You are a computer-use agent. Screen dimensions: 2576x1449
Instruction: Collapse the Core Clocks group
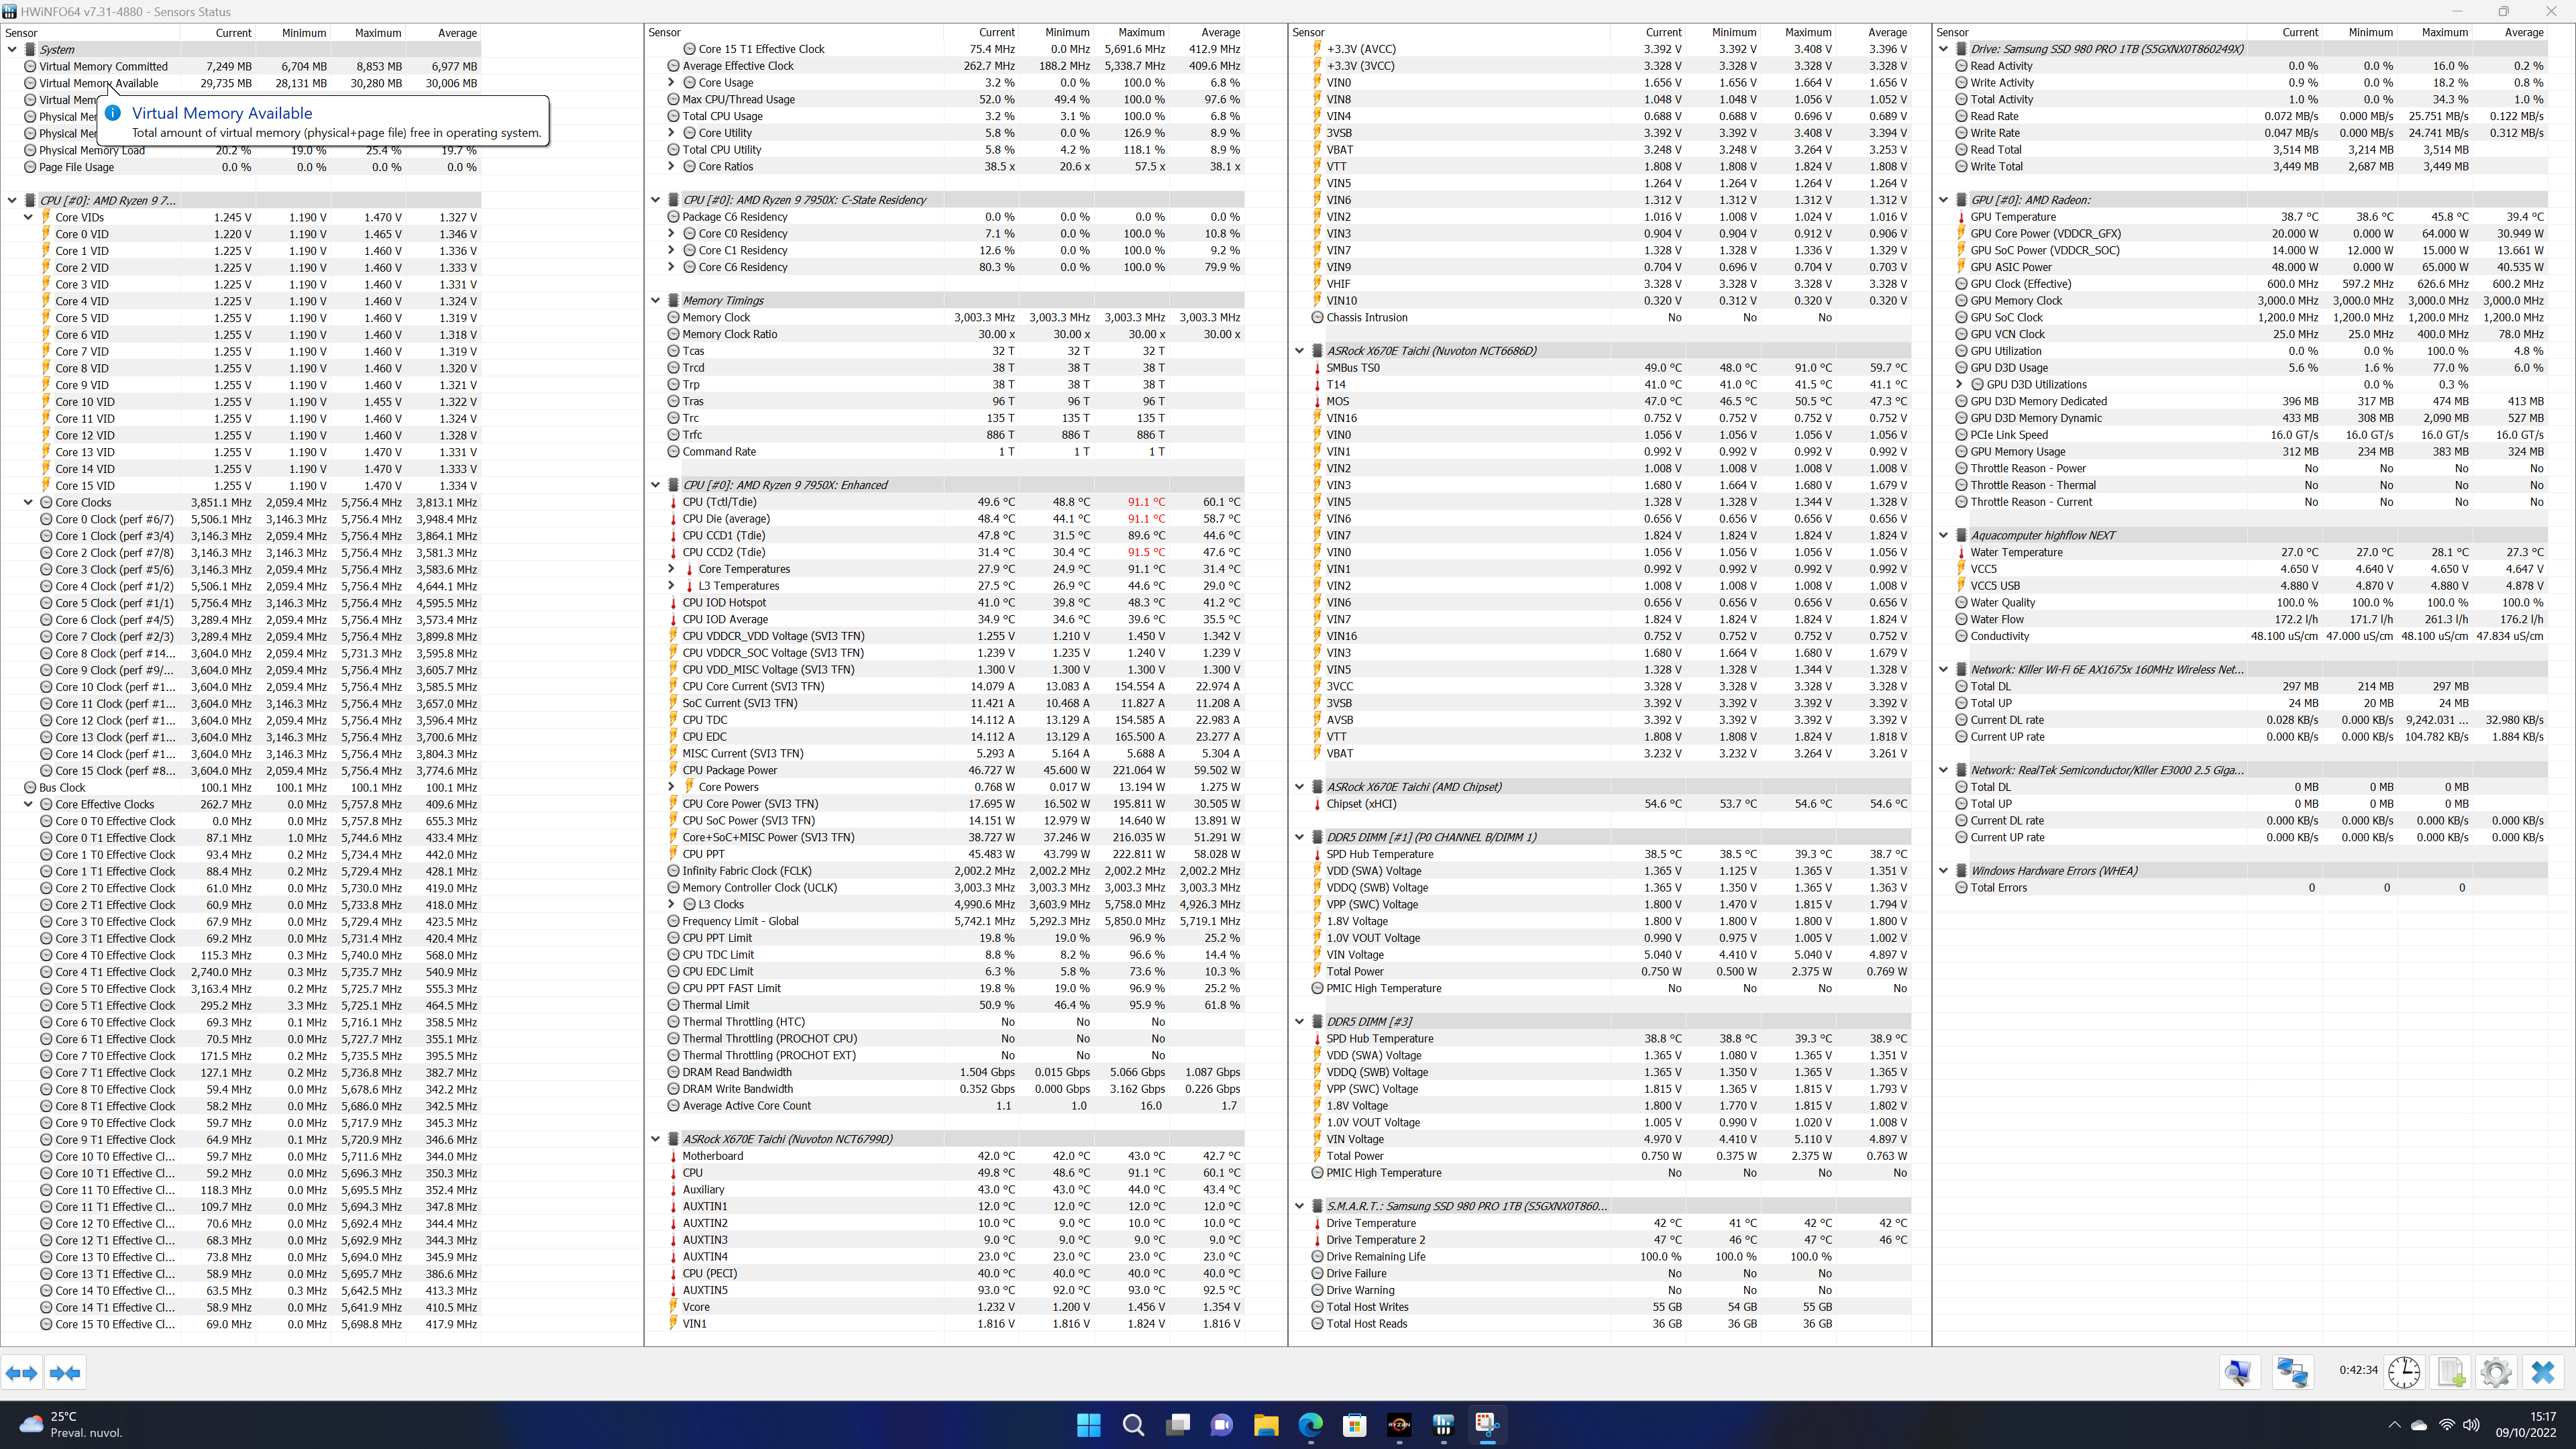click(28, 503)
